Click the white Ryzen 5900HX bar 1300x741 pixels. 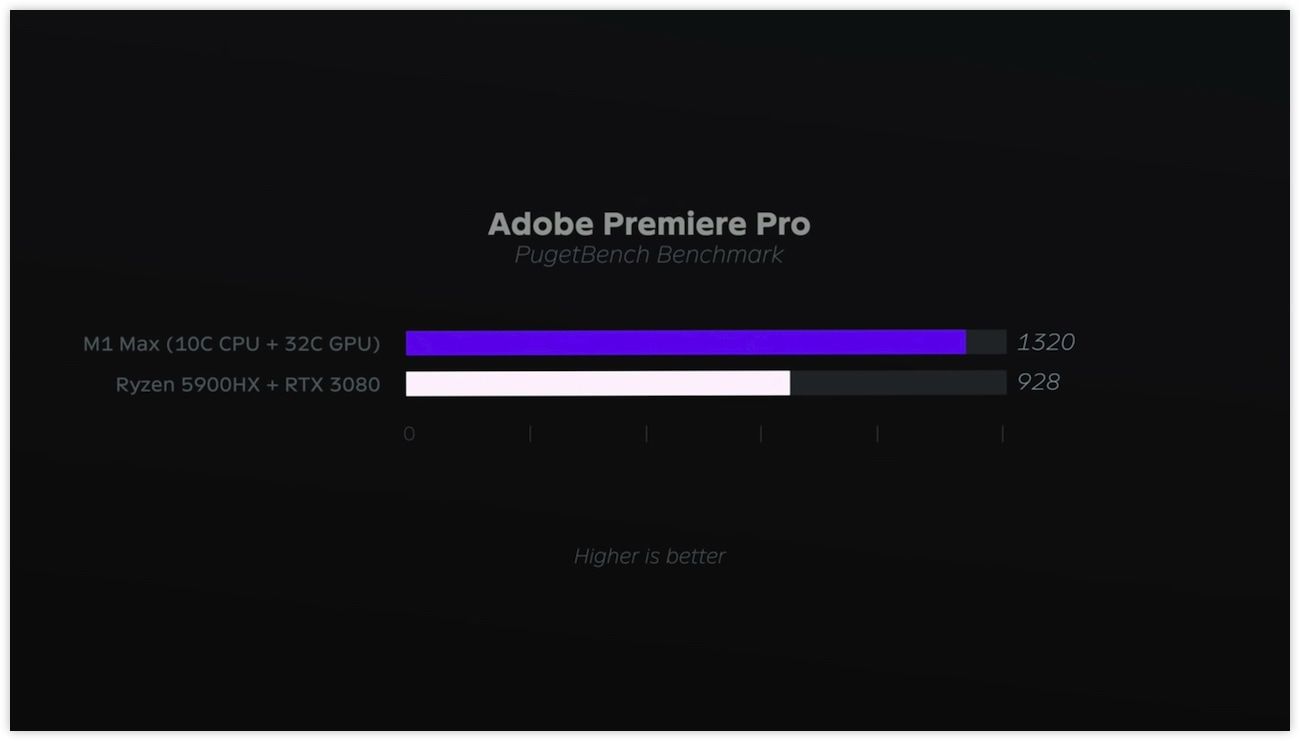598,383
